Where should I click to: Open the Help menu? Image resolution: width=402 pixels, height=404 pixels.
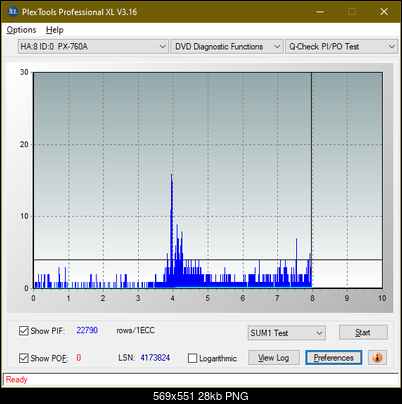coord(55,30)
